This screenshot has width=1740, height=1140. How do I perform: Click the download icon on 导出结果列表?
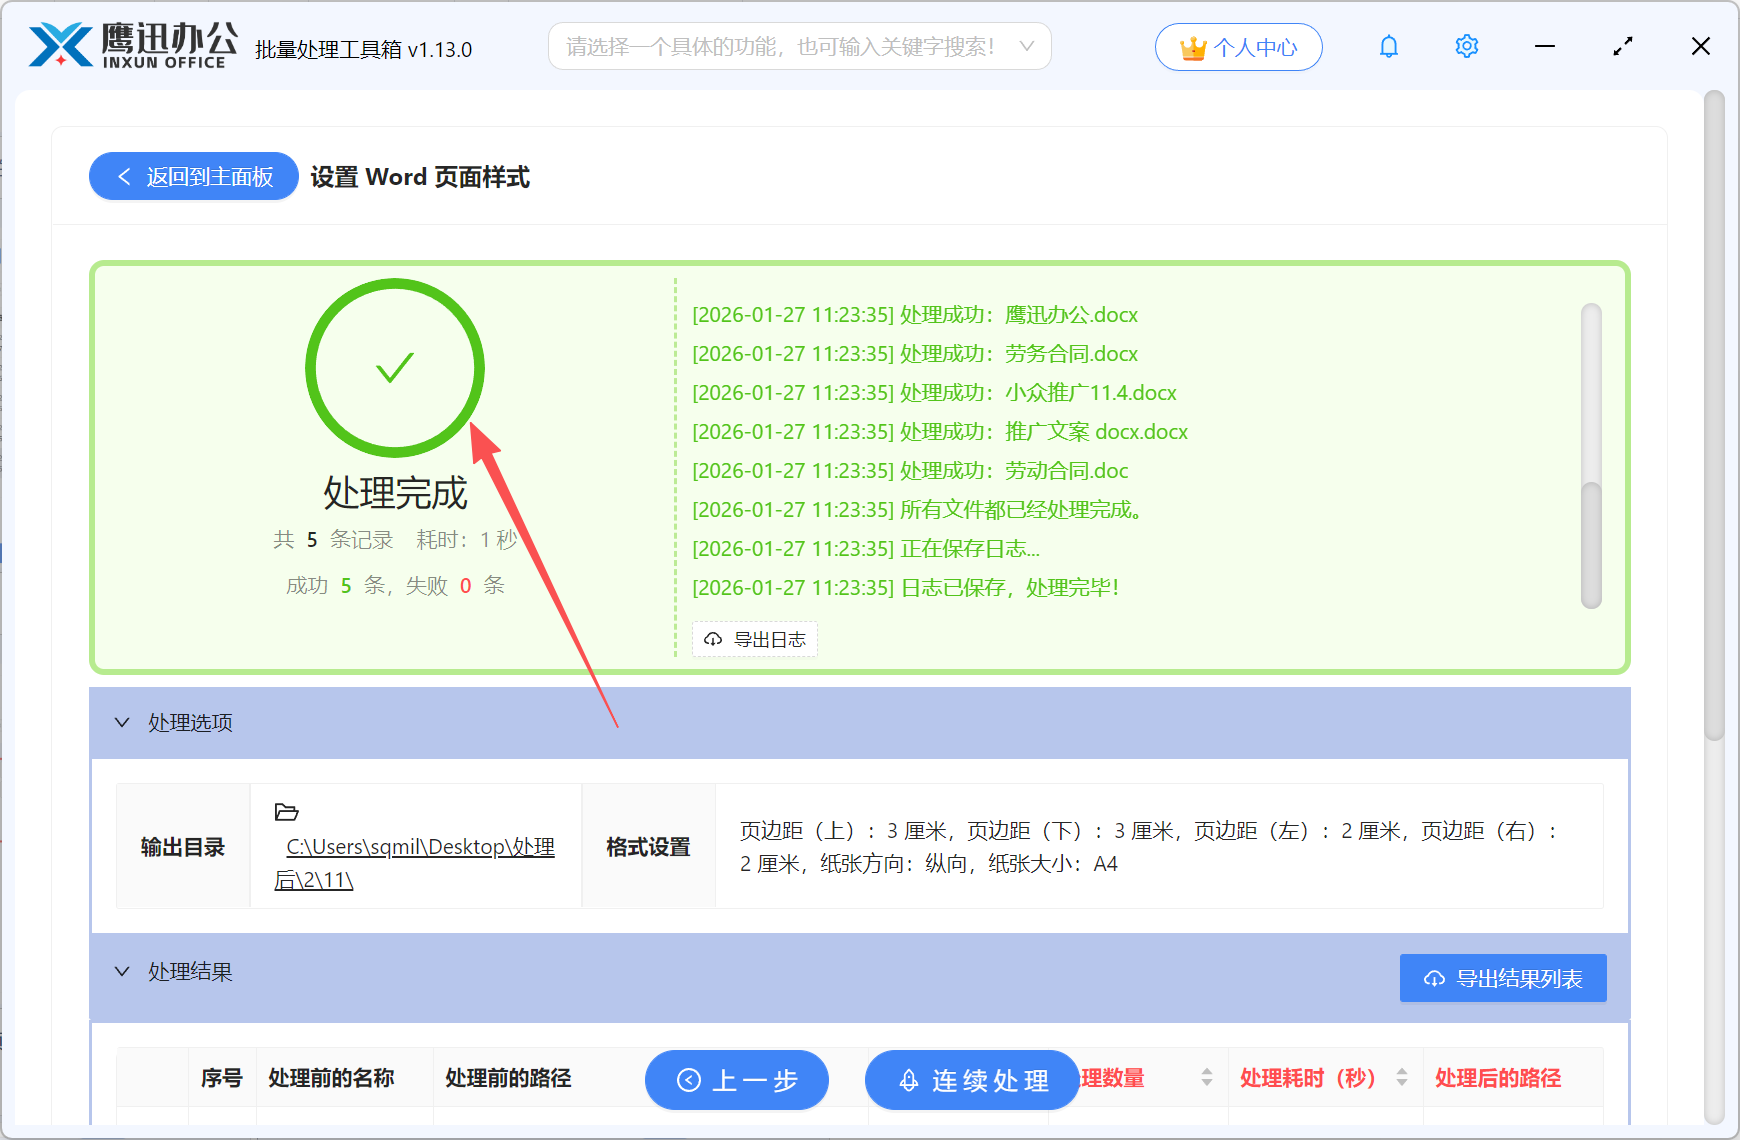point(1434,978)
